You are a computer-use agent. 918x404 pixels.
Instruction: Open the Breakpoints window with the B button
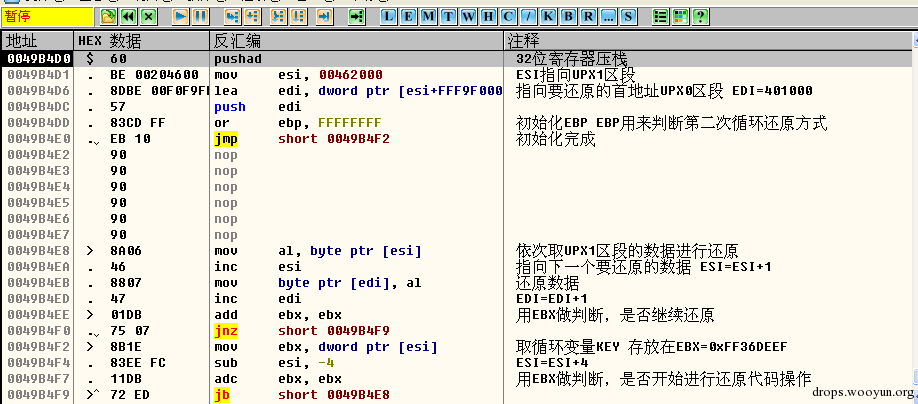pyautogui.click(x=569, y=17)
